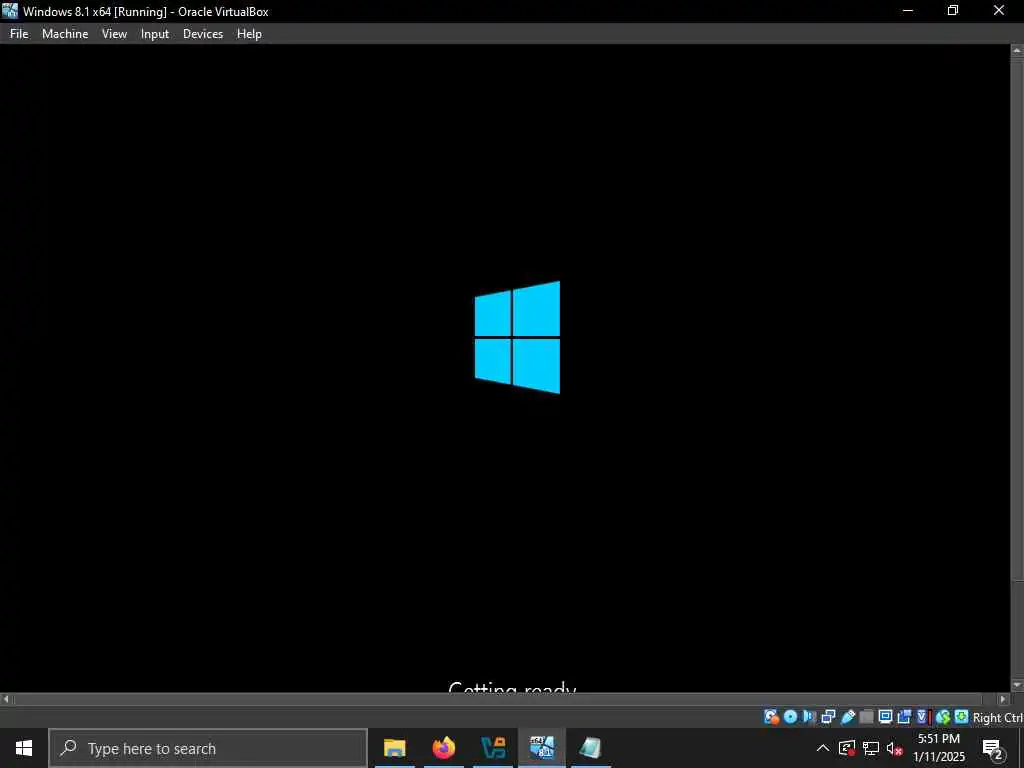Click the VirtualBox title bar app icon
Screen dimensions: 1024x768
pos(10,11)
